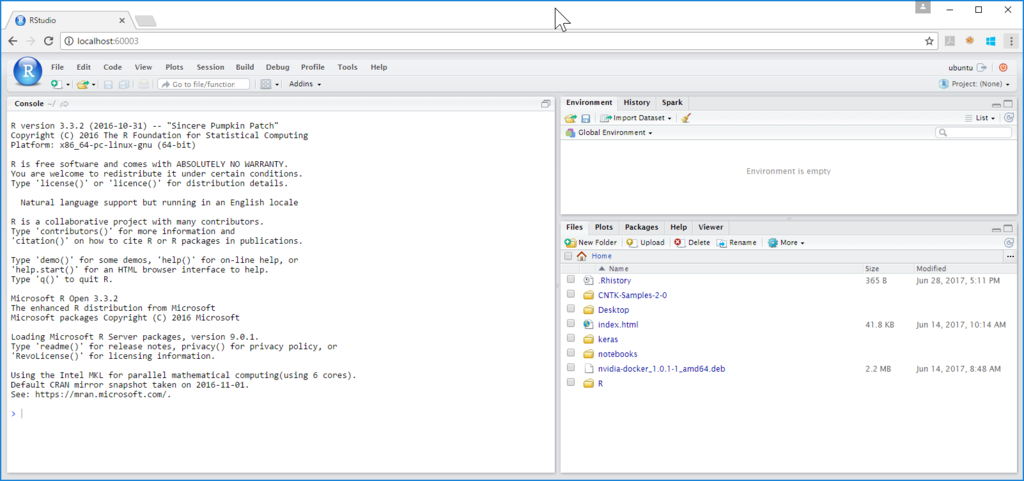Click the Load workspace icon in Environment
This screenshot has height=481, width=1024.
click(570, 118)
